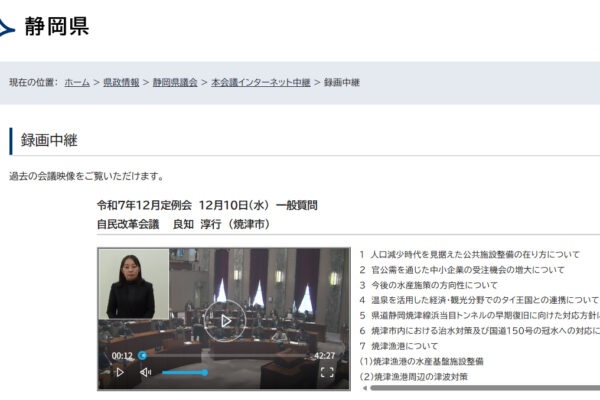Open the ホーム breadcrumb link
The width and height of the screenshot is (600, 400).
[77, 82]
